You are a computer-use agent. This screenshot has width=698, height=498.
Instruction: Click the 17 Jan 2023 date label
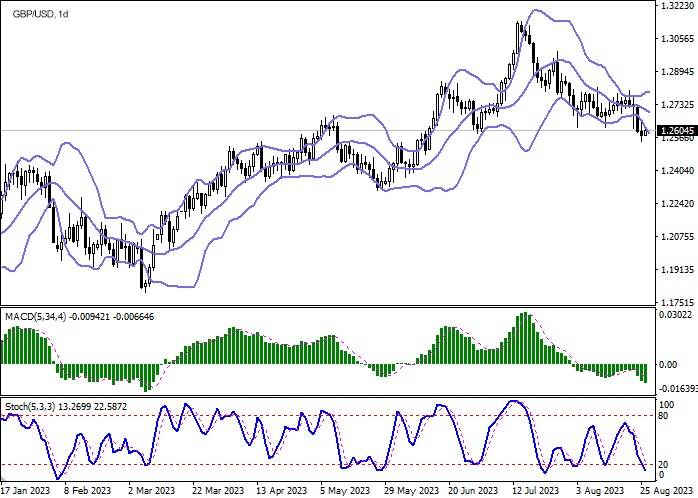point(24,490)
